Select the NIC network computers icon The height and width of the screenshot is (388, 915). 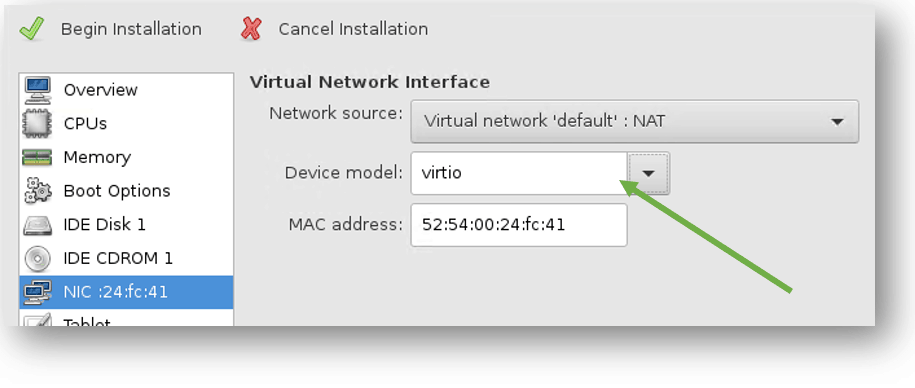coord(37,292)
